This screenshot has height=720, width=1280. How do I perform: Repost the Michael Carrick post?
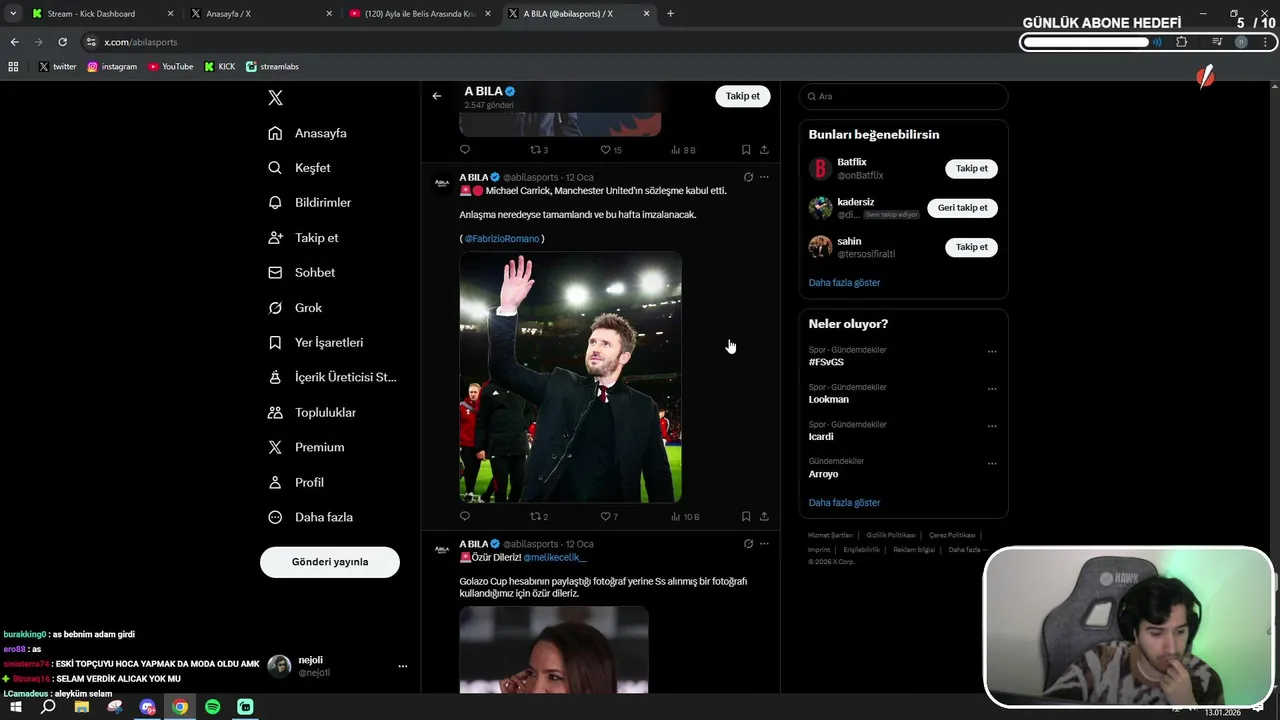tap(539, 517)
